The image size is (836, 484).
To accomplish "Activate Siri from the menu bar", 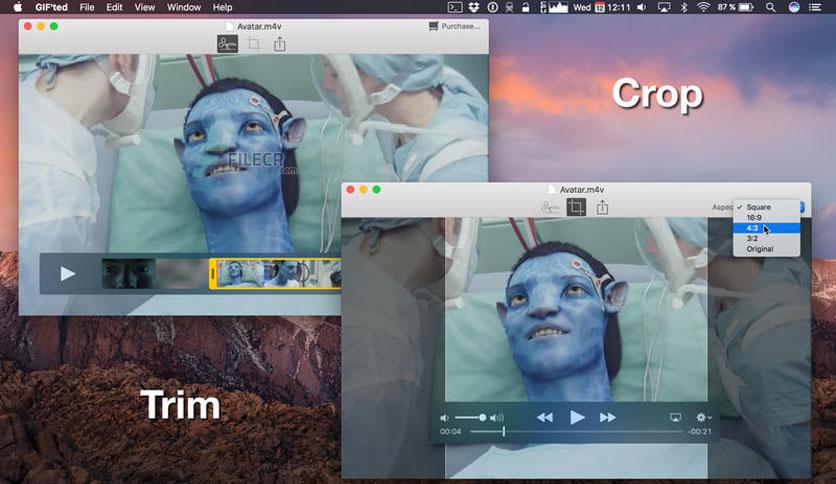I will coord(794,7).
